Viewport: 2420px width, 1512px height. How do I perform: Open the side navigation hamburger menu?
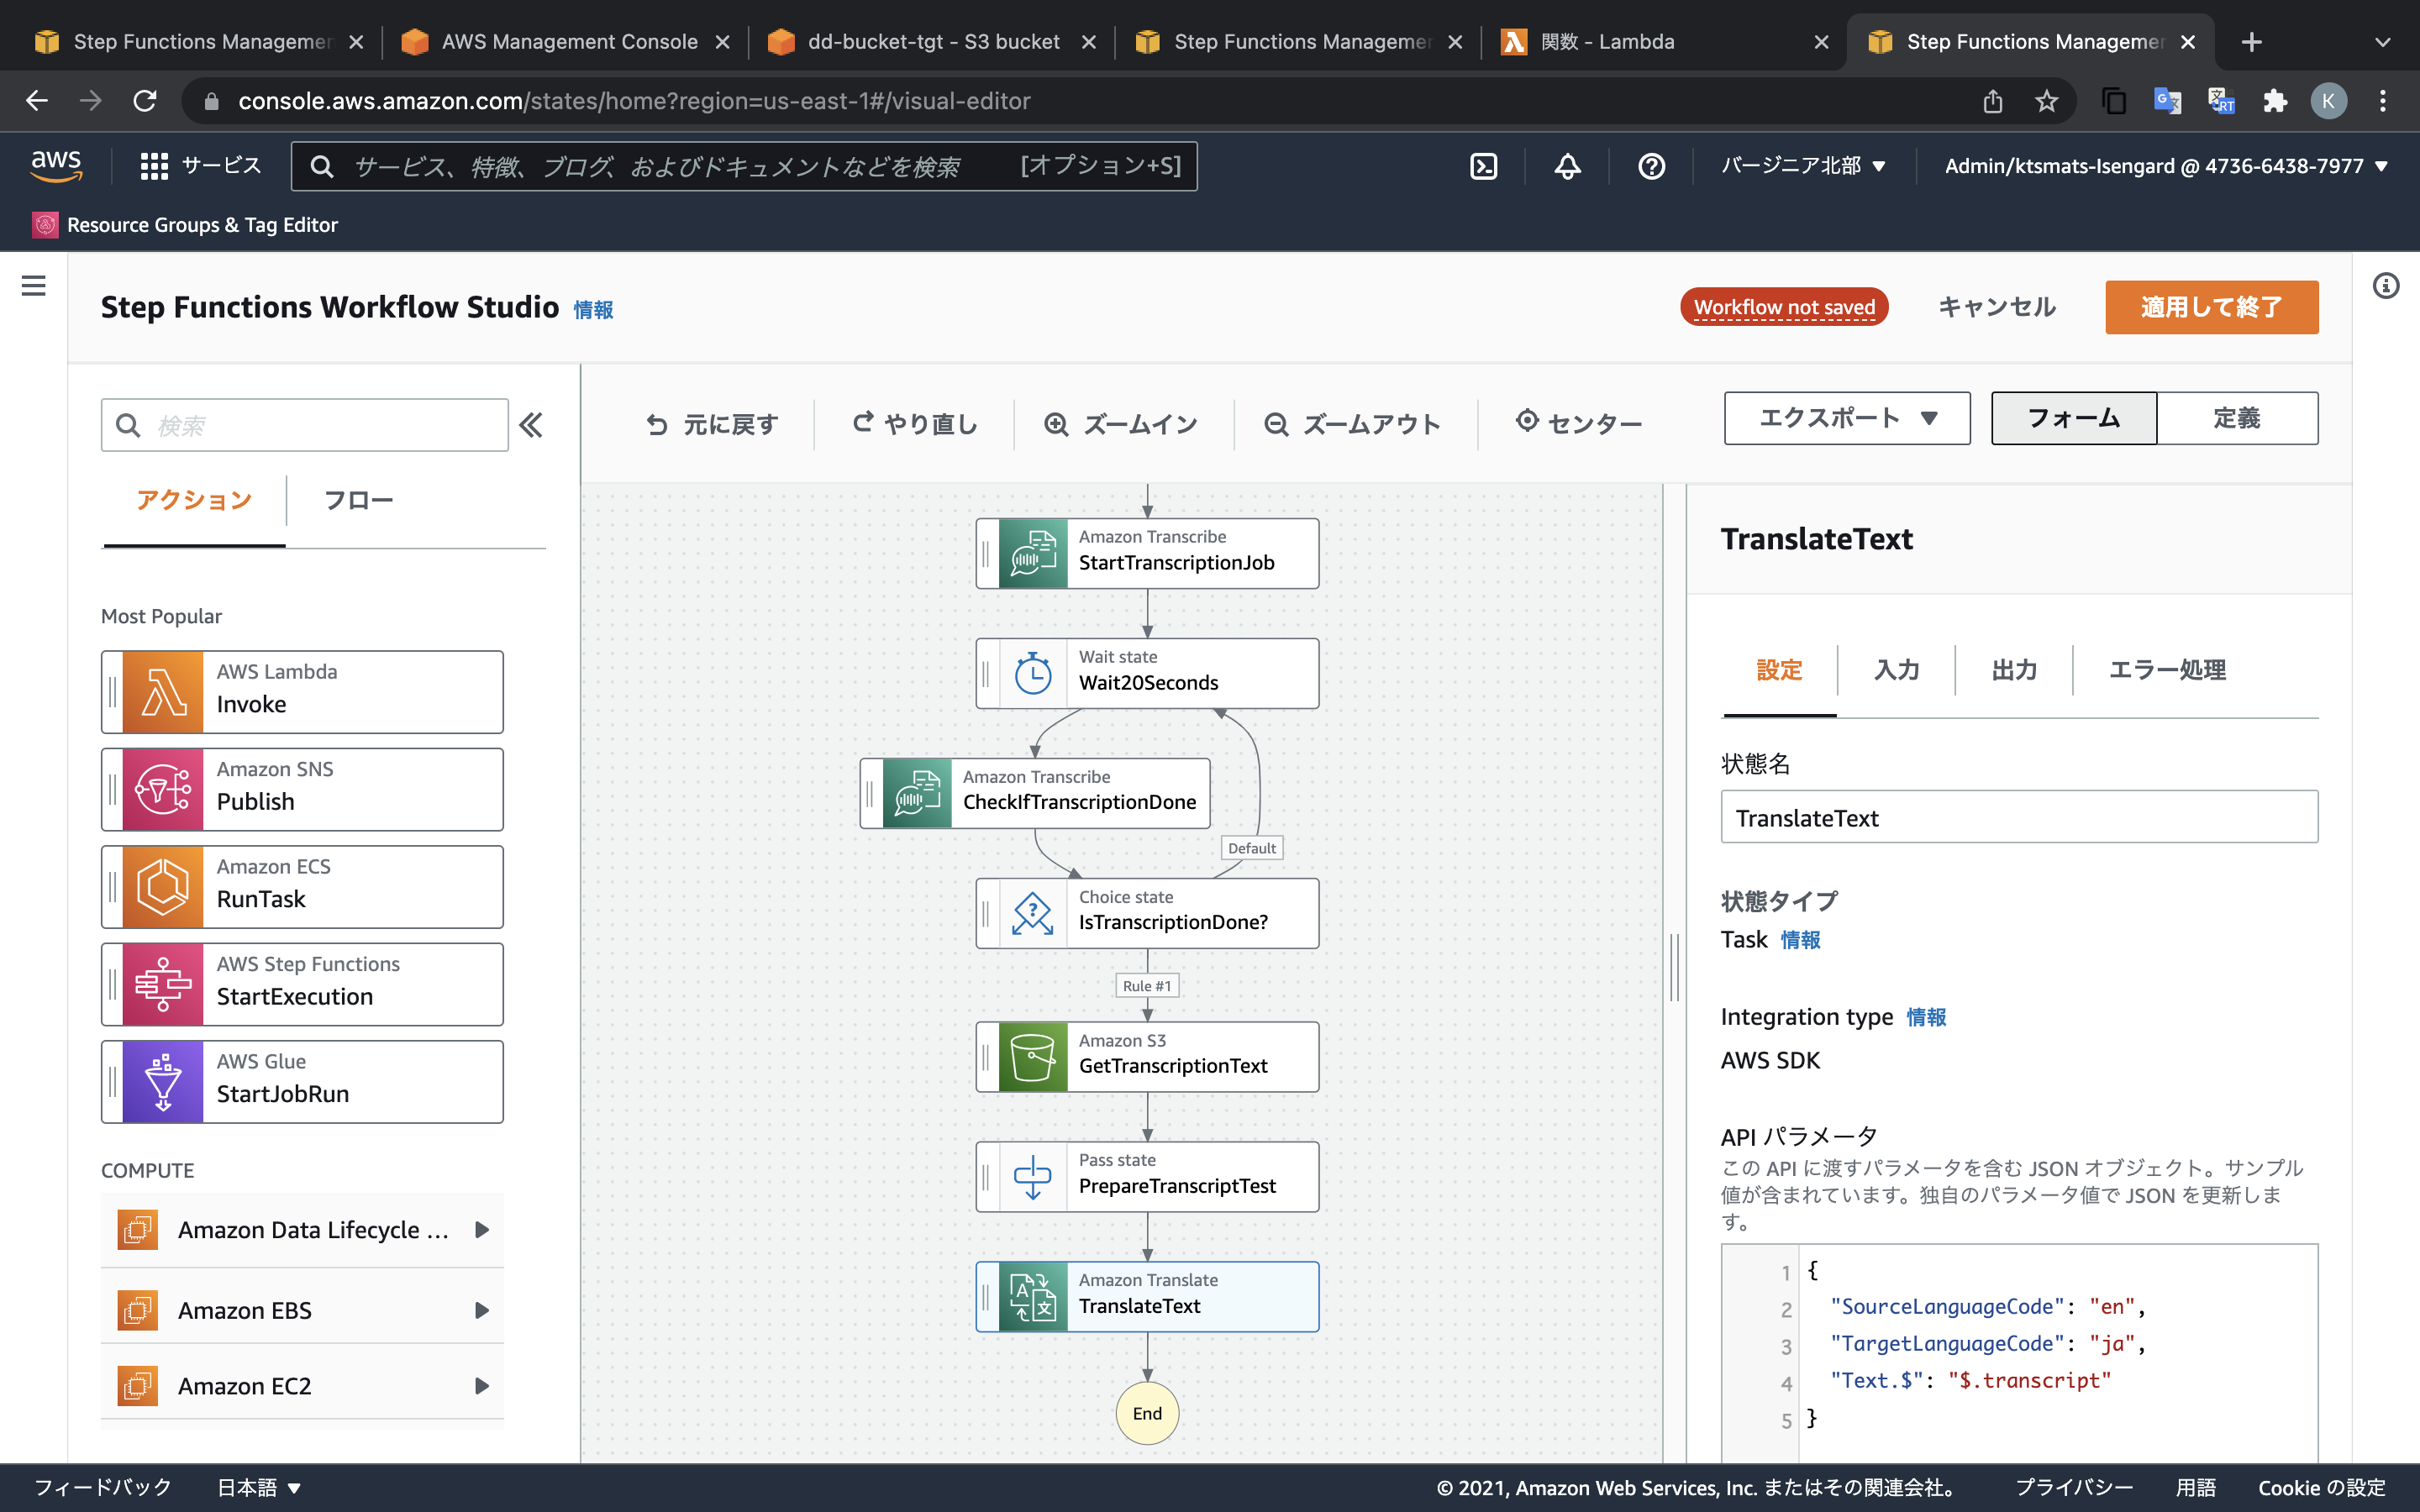34,286
